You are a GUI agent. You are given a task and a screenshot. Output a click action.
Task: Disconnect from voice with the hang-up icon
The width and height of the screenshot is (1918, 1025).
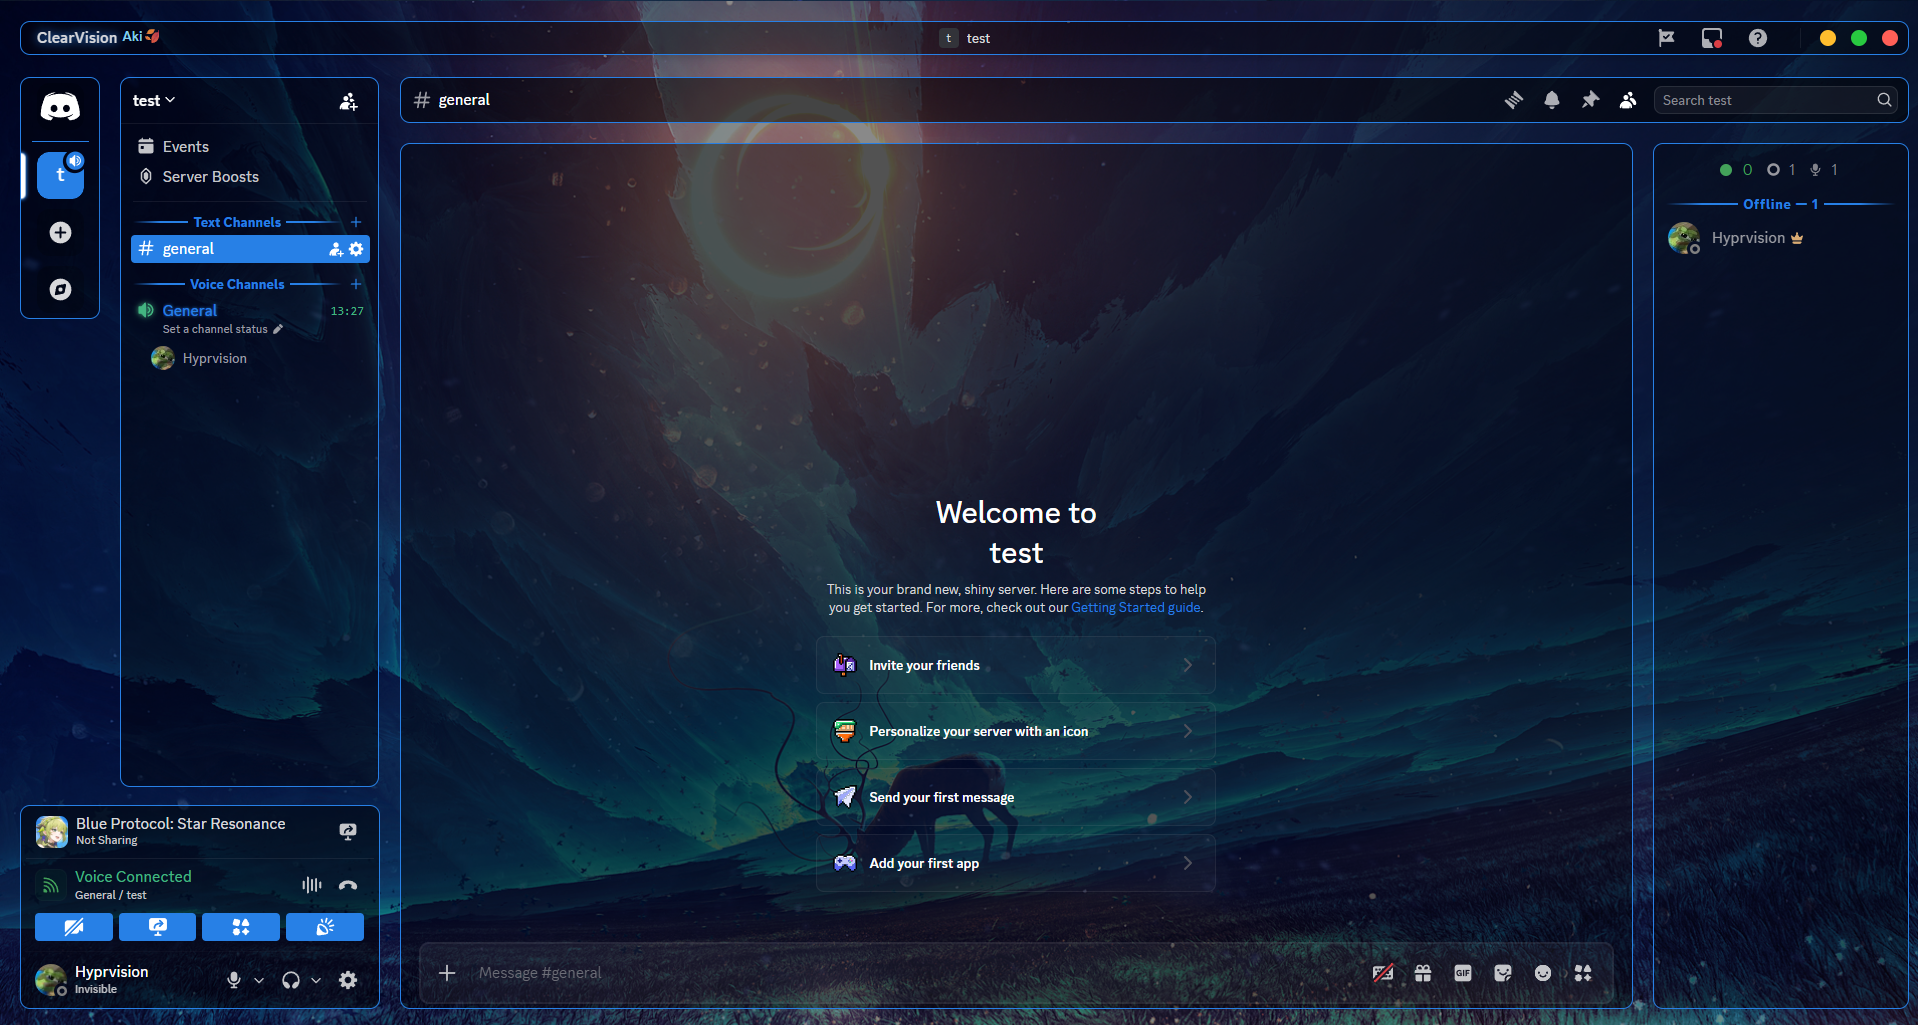point(348,885)
